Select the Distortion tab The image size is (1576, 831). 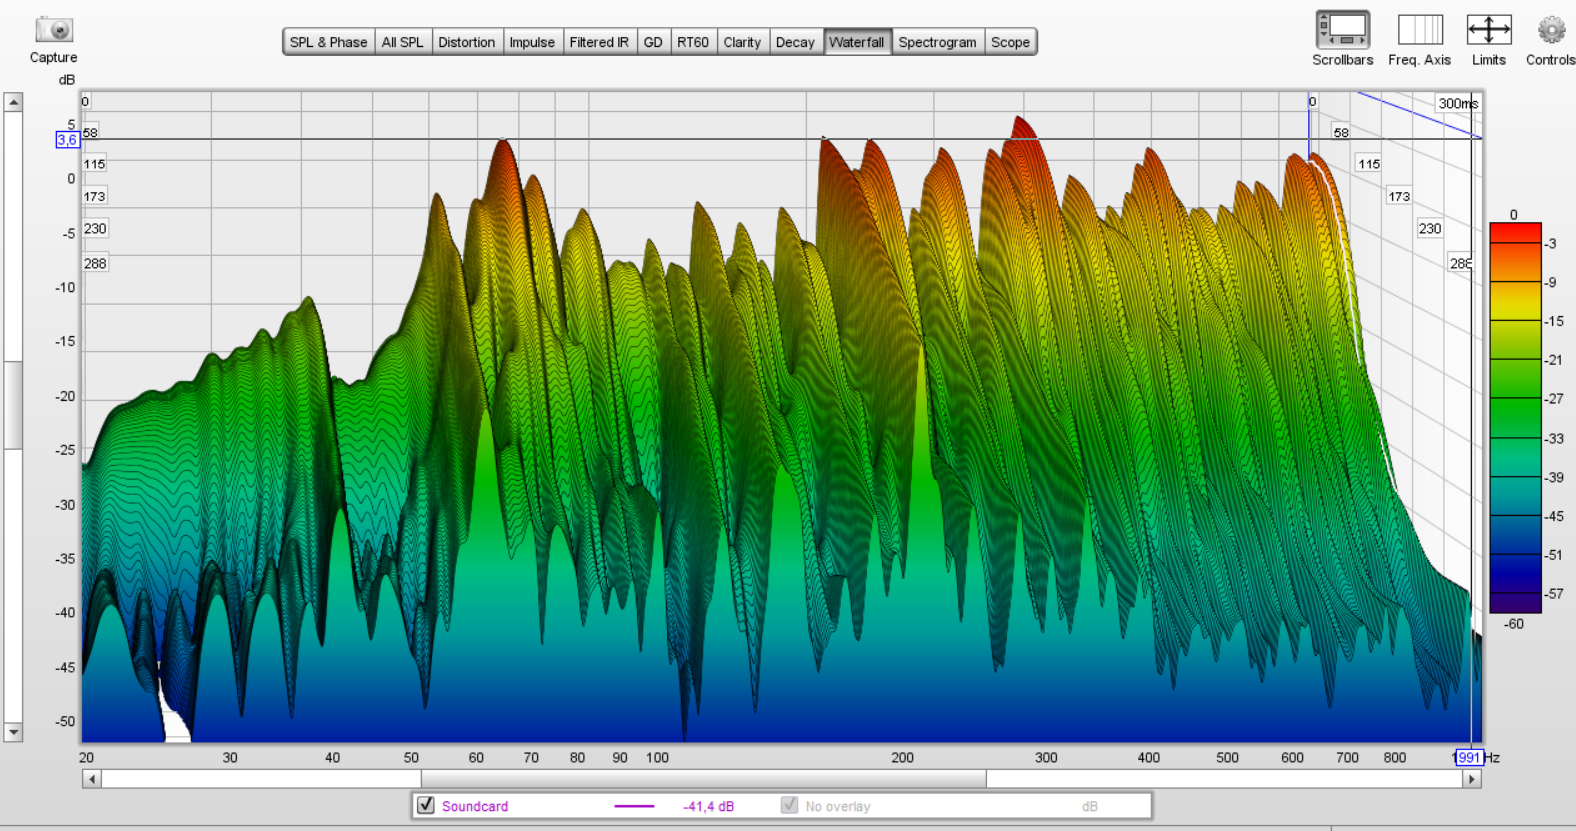pos(467,42)
